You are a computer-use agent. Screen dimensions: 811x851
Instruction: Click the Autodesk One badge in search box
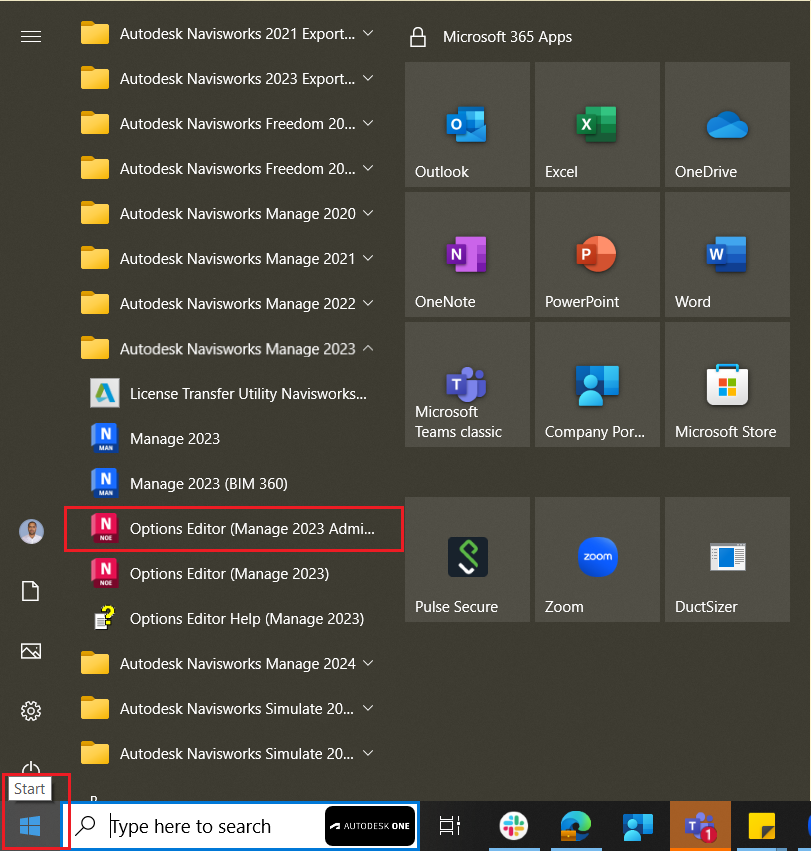coord(370,826)
